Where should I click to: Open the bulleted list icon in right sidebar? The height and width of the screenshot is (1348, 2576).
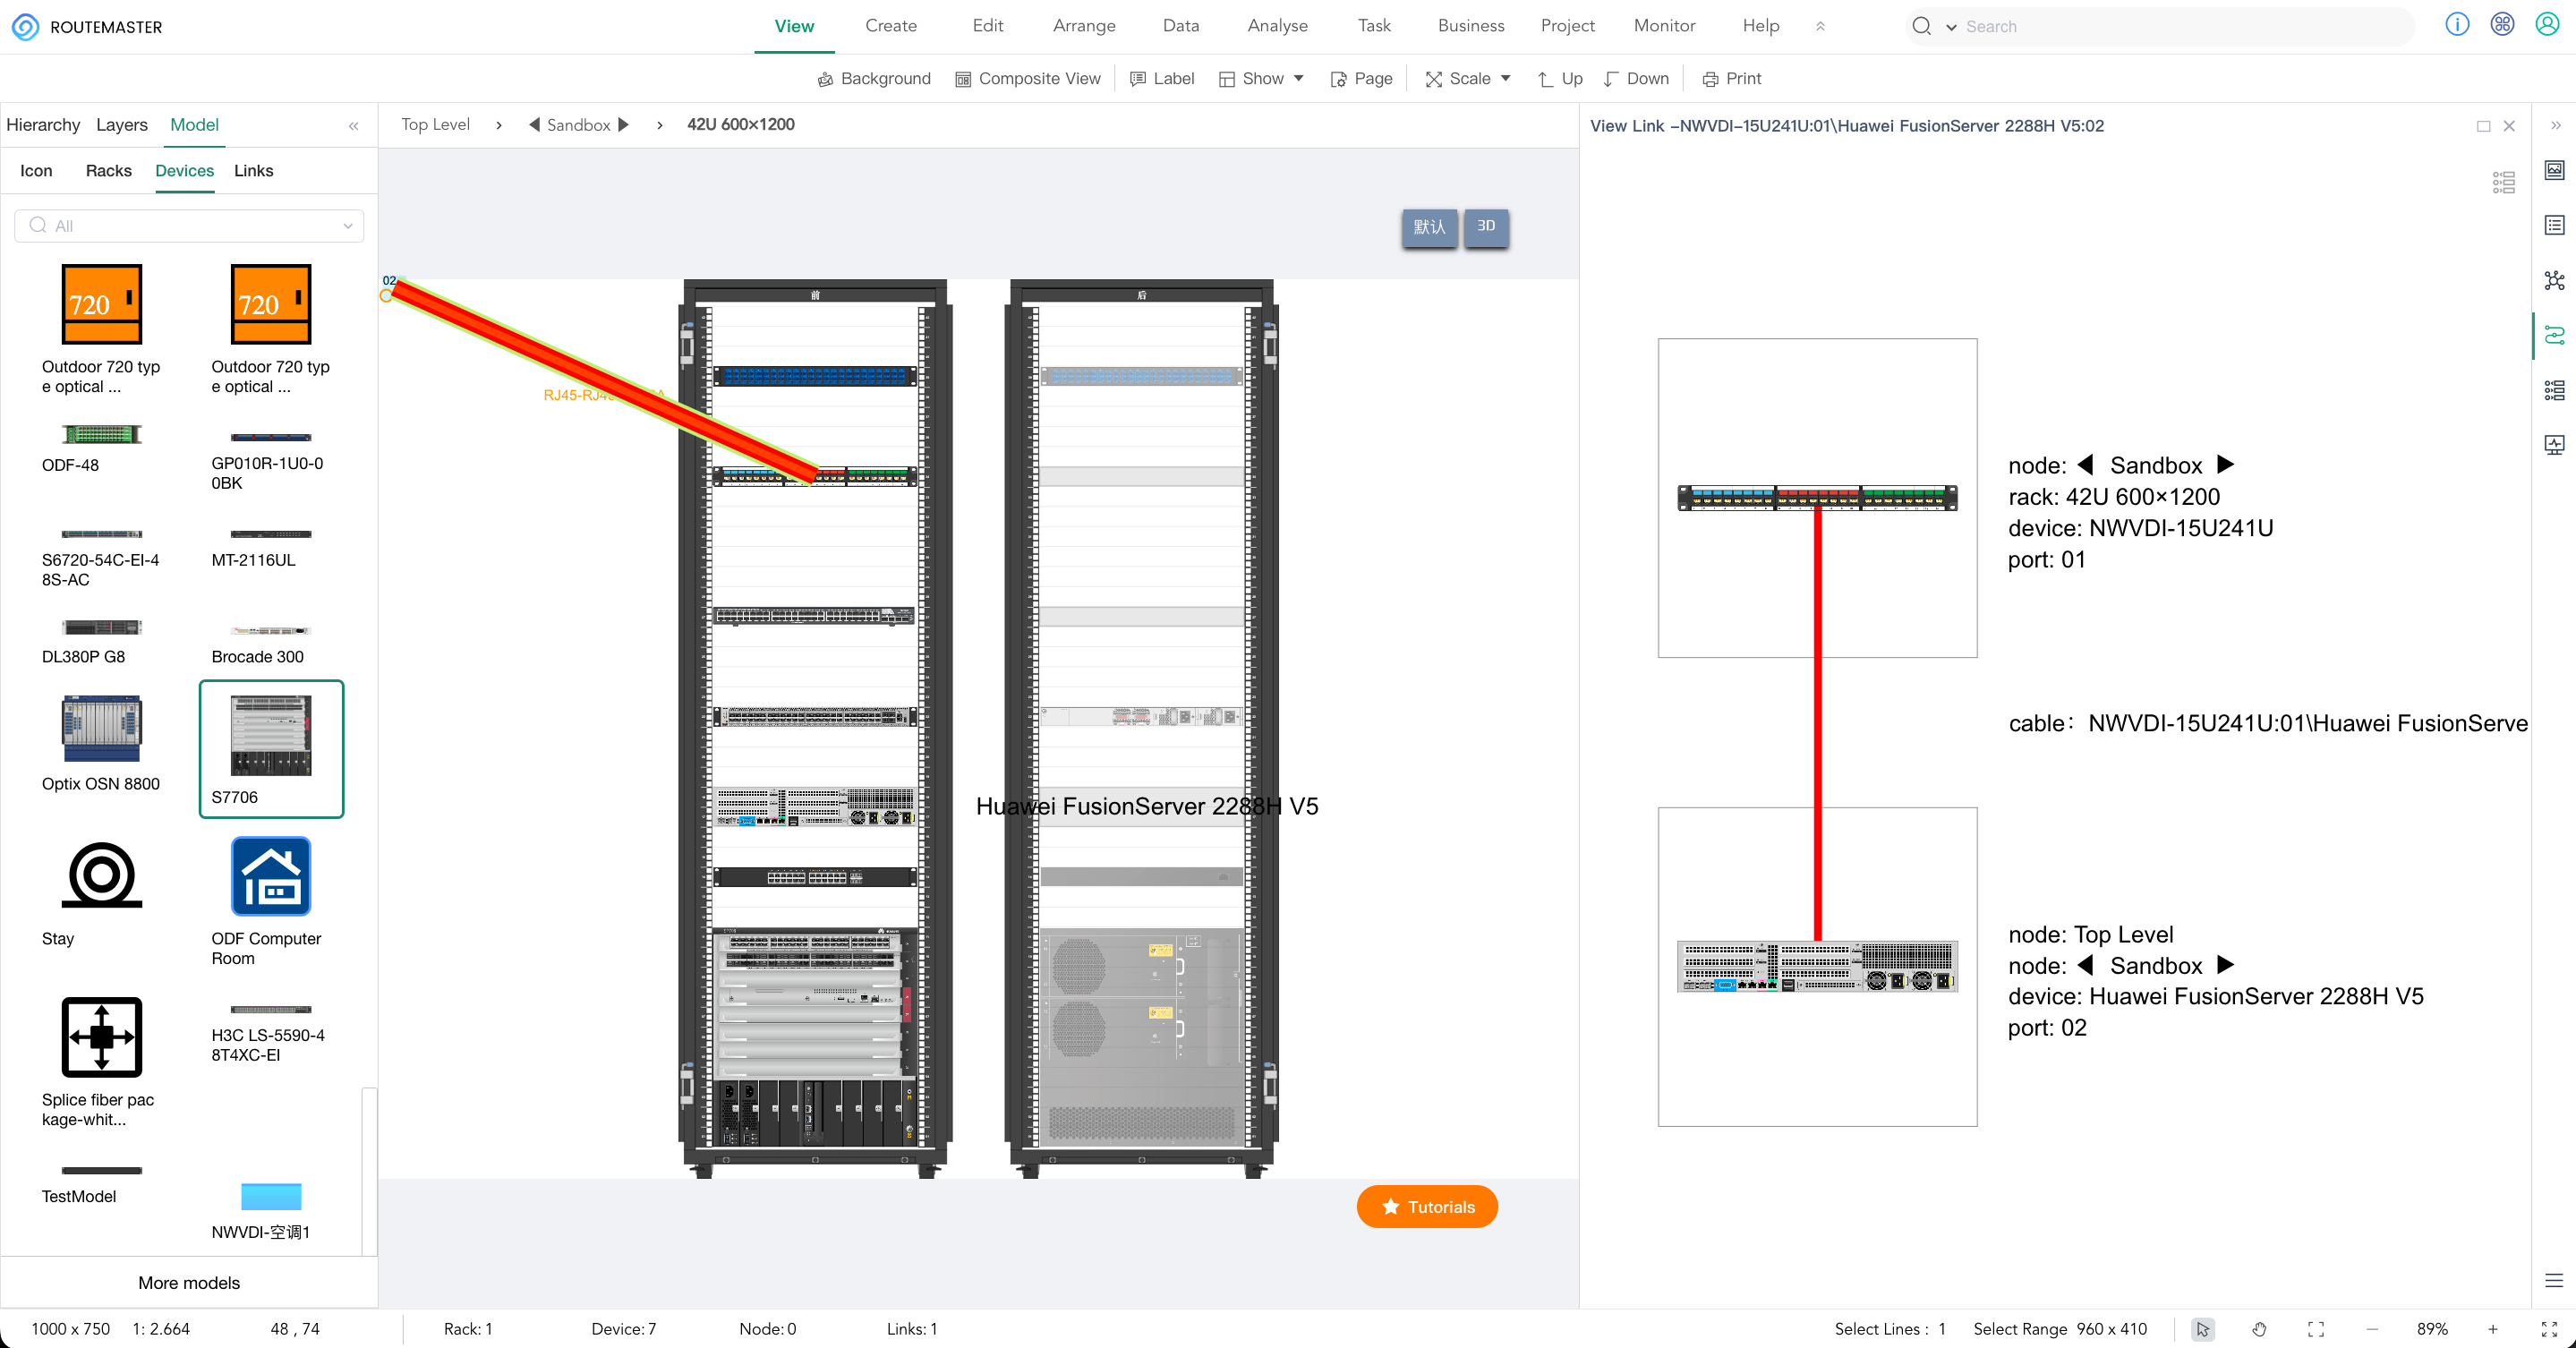pyautogui.click(x=2554, y=390)
